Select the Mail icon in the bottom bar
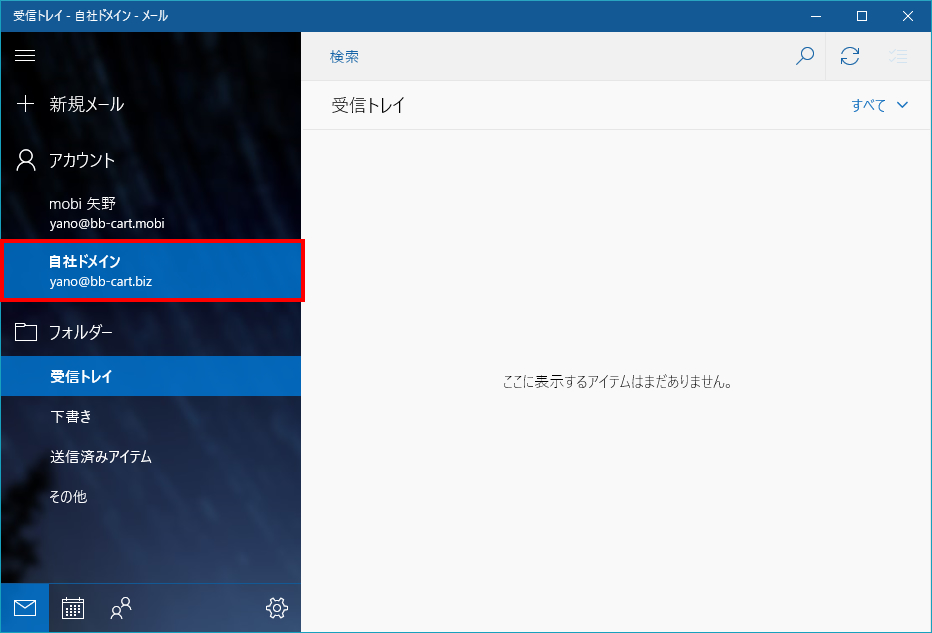The width and height of the screenshot is (932, 633). pos(24,607)
